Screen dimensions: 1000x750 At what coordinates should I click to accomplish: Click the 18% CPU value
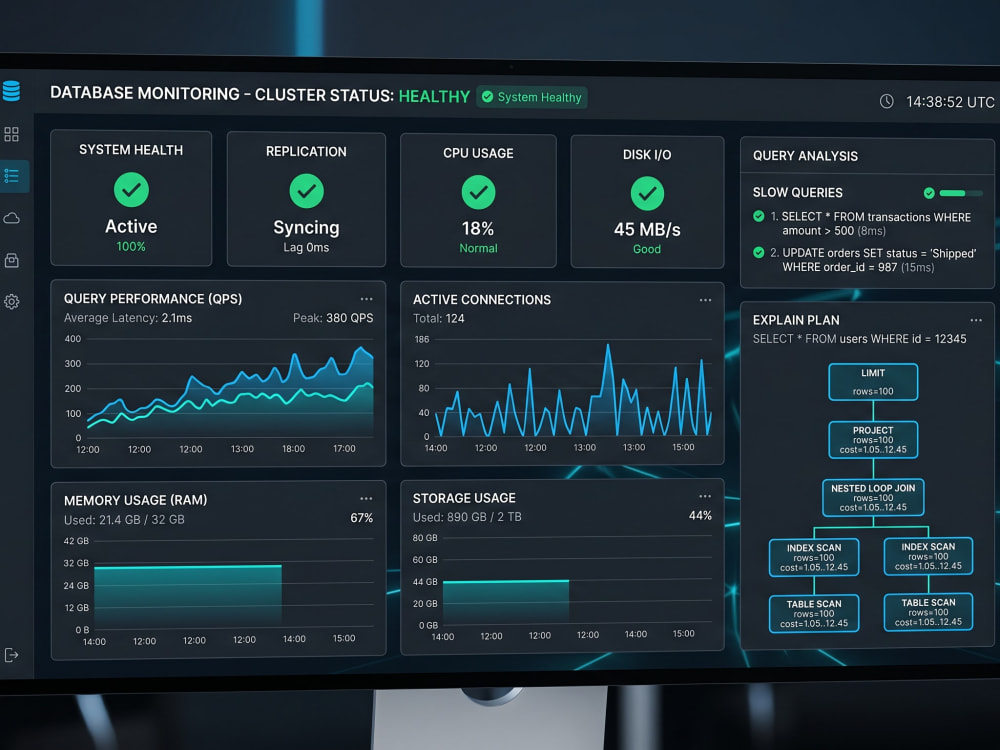[478, 228]
